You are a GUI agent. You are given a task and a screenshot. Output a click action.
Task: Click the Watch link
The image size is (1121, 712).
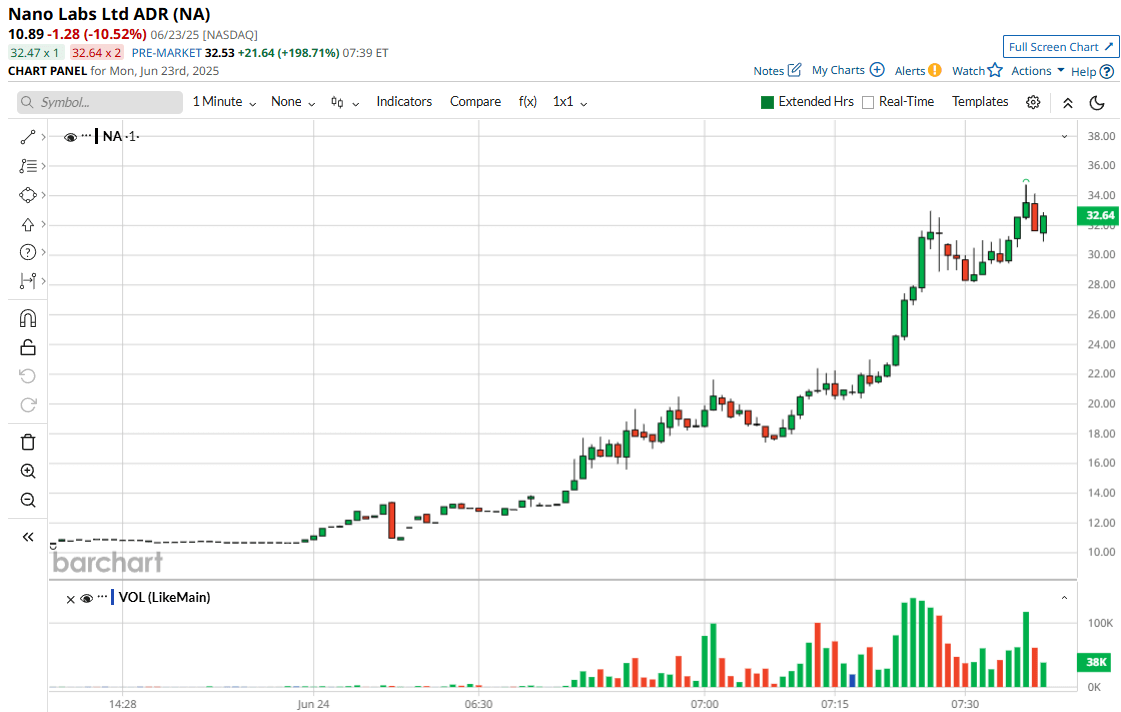pyautogui.click(x=968, y=71)
